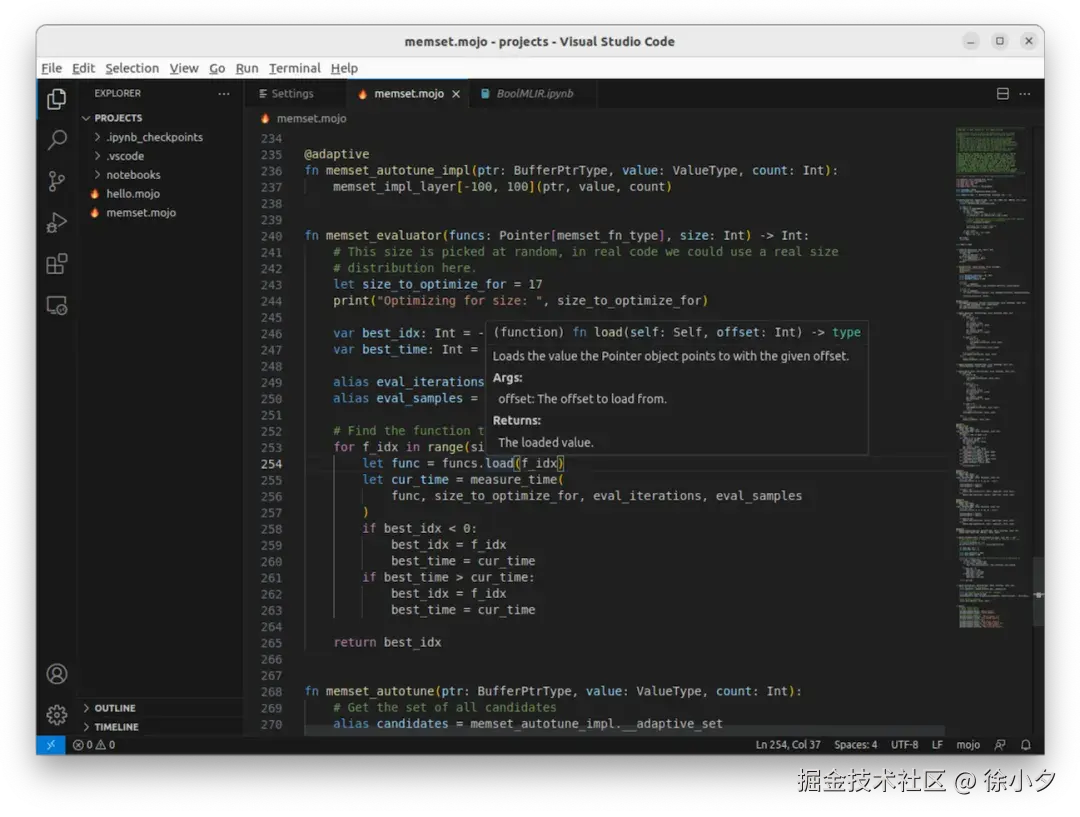Open the Explorer view in activity bar
The image size is (1080, 817).
pyautogui.click(x=56, y=99)
